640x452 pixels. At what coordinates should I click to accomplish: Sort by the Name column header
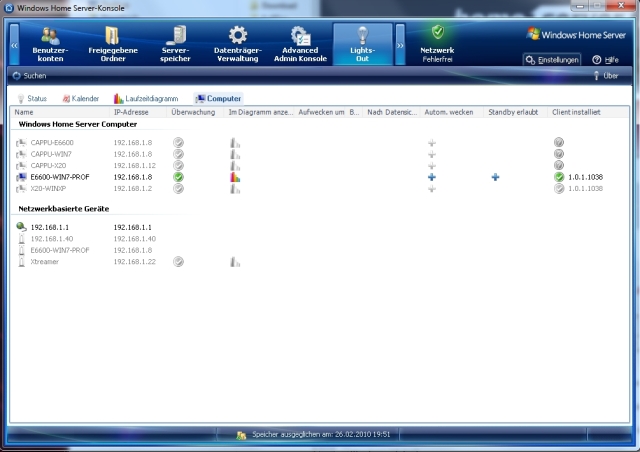pos(60,112)
